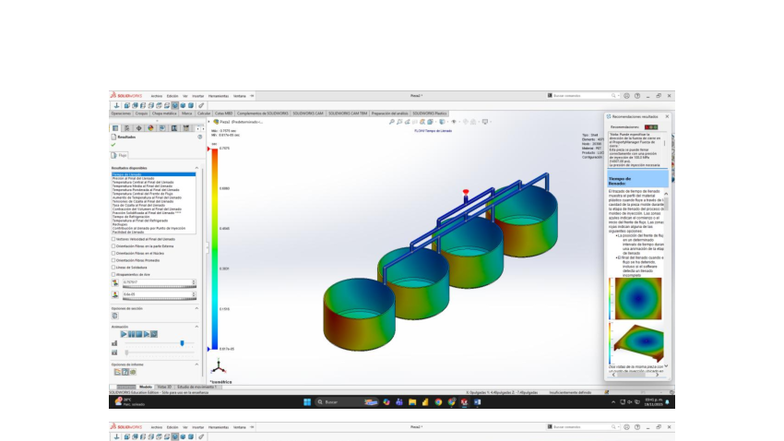Click the third report options icon

click(x=132, y=372)
